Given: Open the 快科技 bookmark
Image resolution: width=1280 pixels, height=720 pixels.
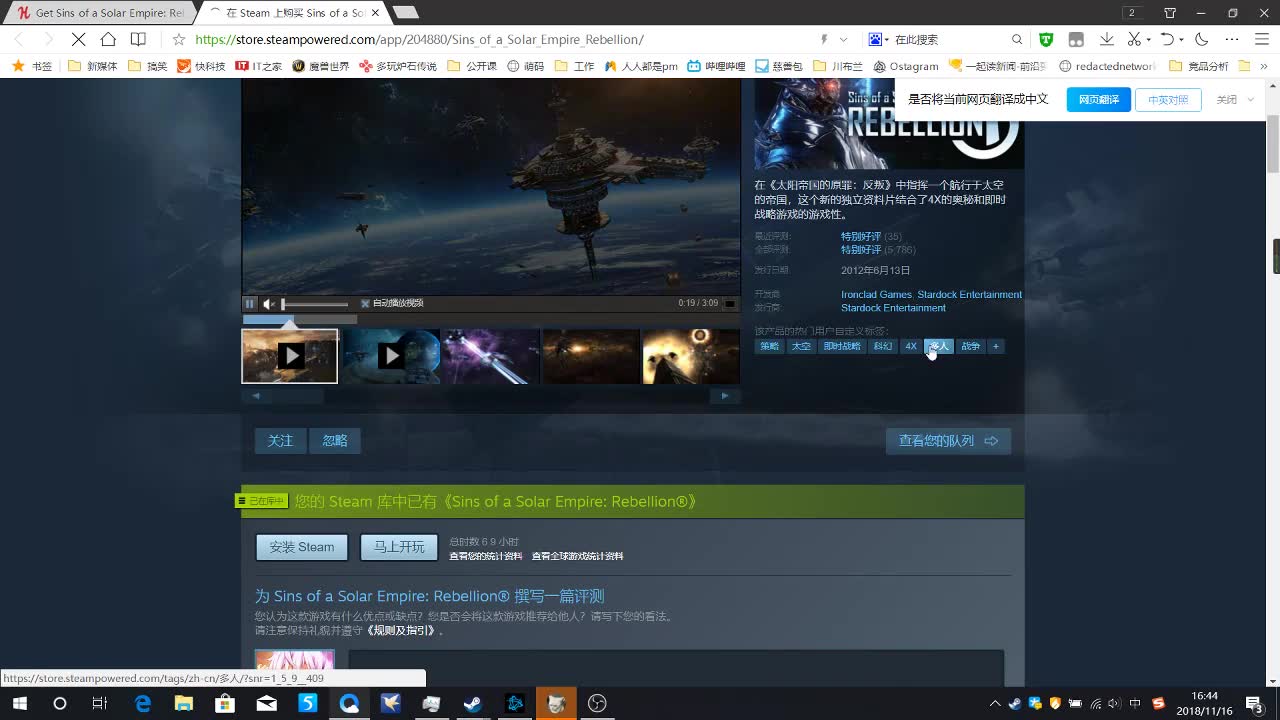Looking at the screenshot, I should pyautogui.click(x=201, y=66).
